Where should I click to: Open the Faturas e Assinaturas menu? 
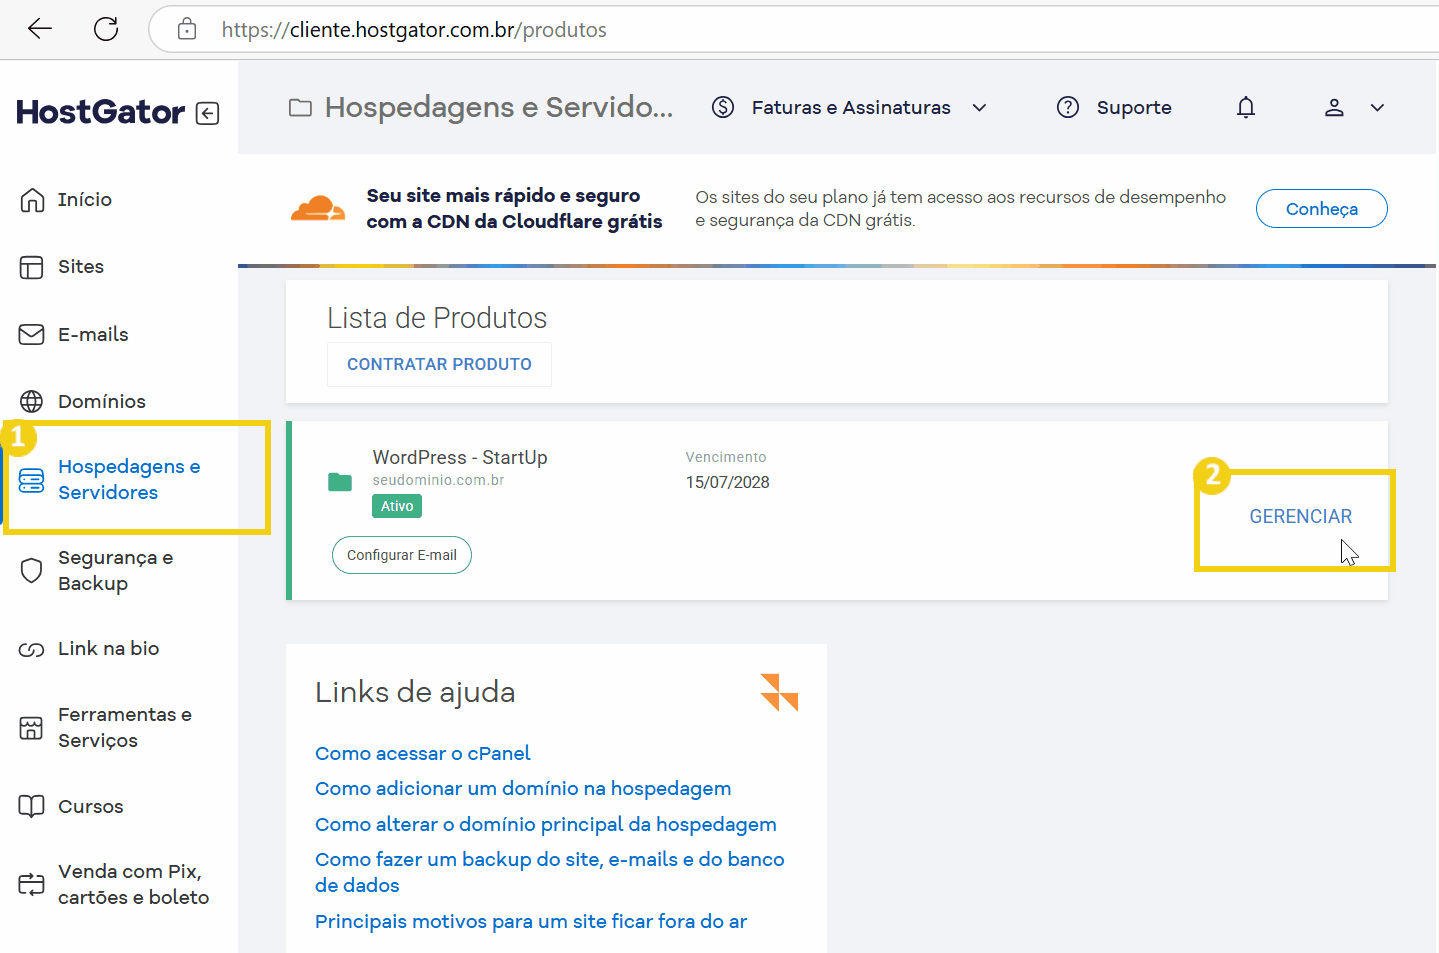pos(851,107)
